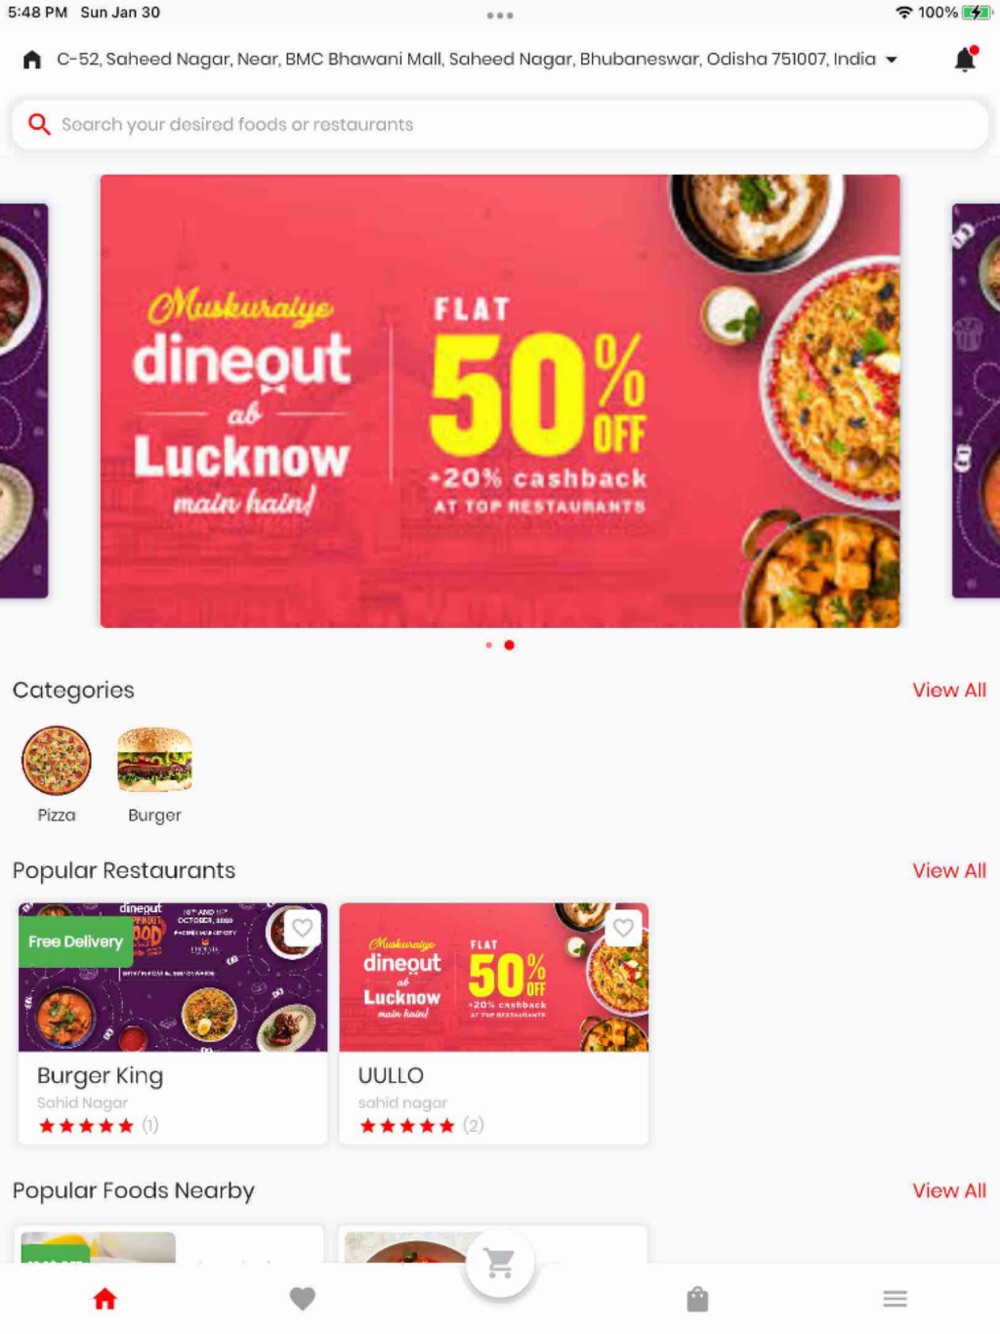The image size is (1000, 1334).
Task: Open the floating shopping cart button
Action: point(500,1263)
